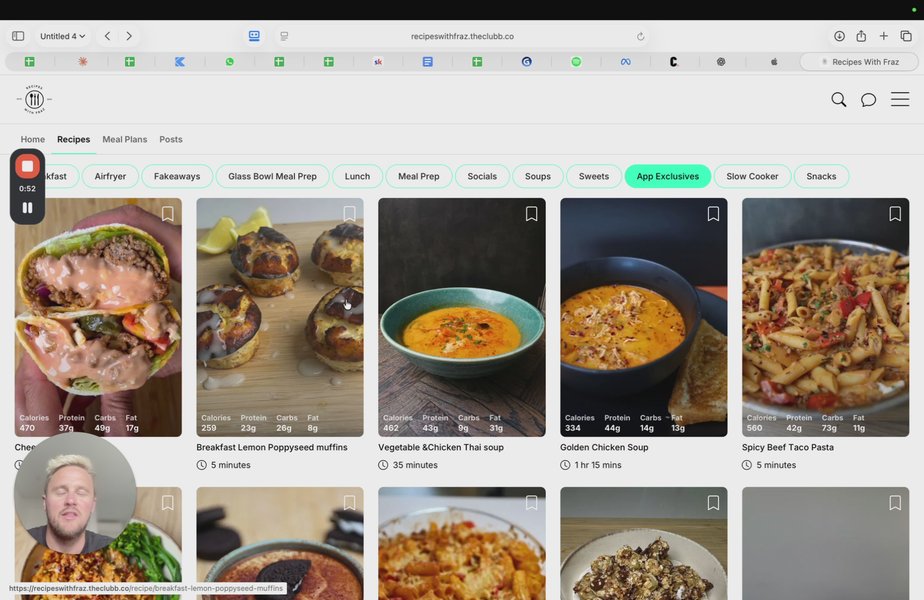Screen dimensions: 924x600
Task: Open the chat messages bubble icon
Action: [x=868, y=100]
